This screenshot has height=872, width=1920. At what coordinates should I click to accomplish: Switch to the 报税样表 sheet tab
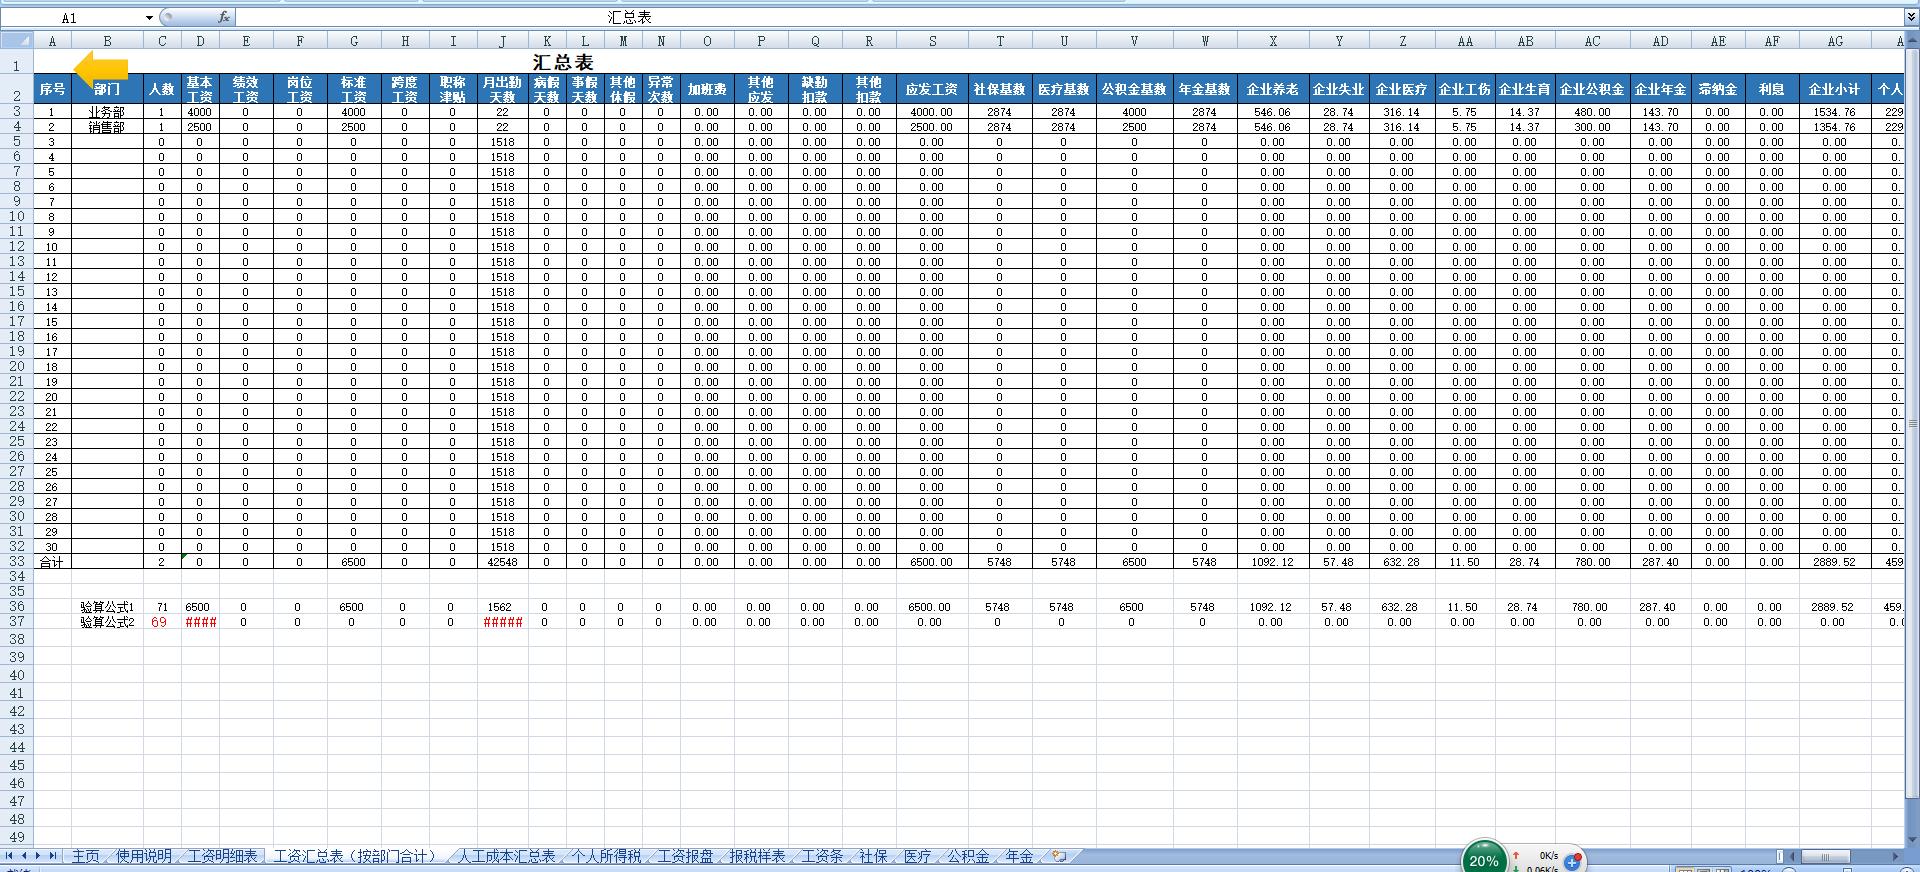click(x=758, y=856)
